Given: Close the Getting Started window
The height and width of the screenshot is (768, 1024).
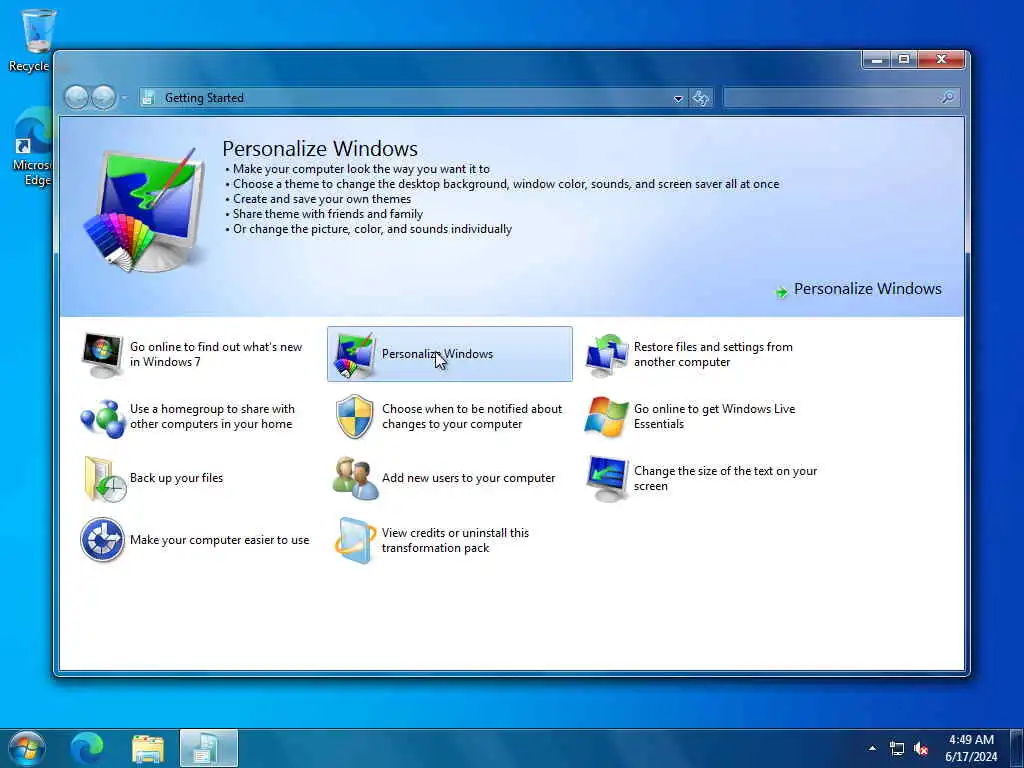Looking at the screenshot, I should coord(941,59).
